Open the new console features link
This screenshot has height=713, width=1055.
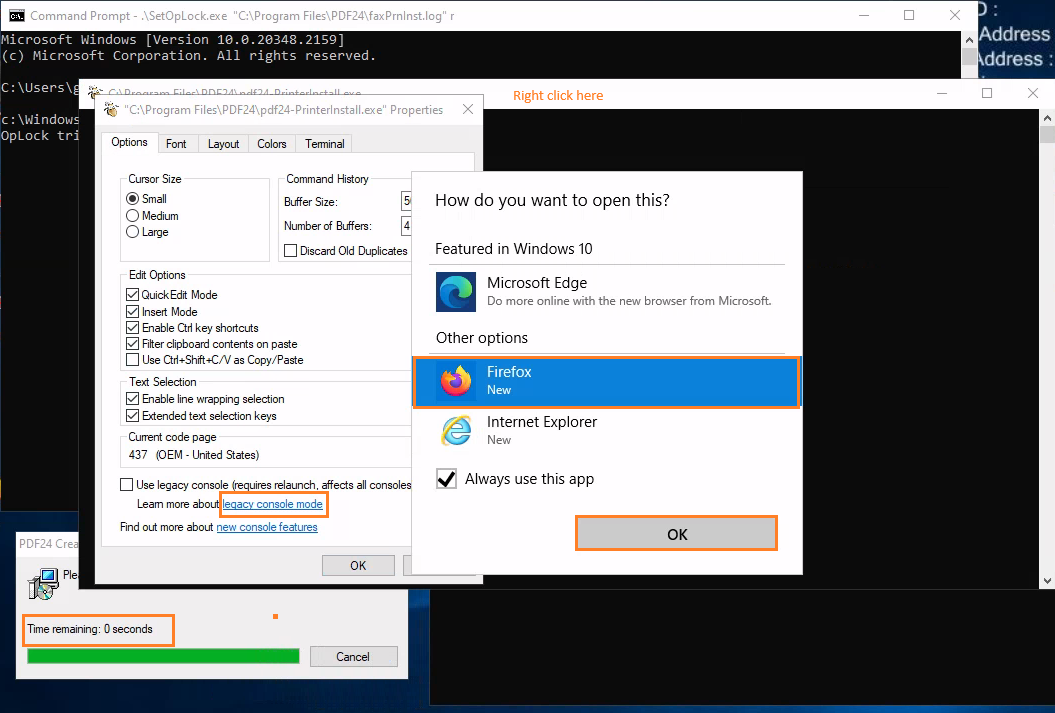click(x=267, y=527)
